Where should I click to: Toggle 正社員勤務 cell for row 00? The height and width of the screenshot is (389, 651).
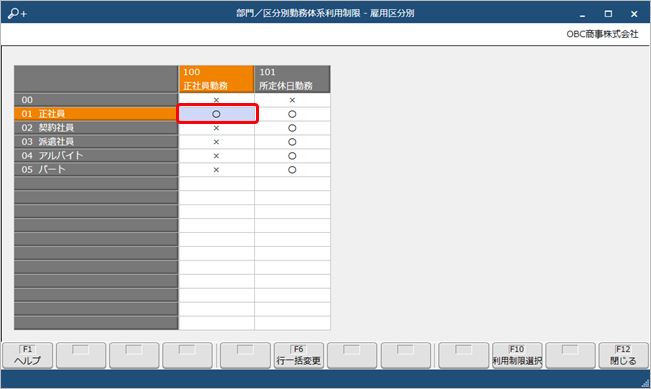click(216, 100)
